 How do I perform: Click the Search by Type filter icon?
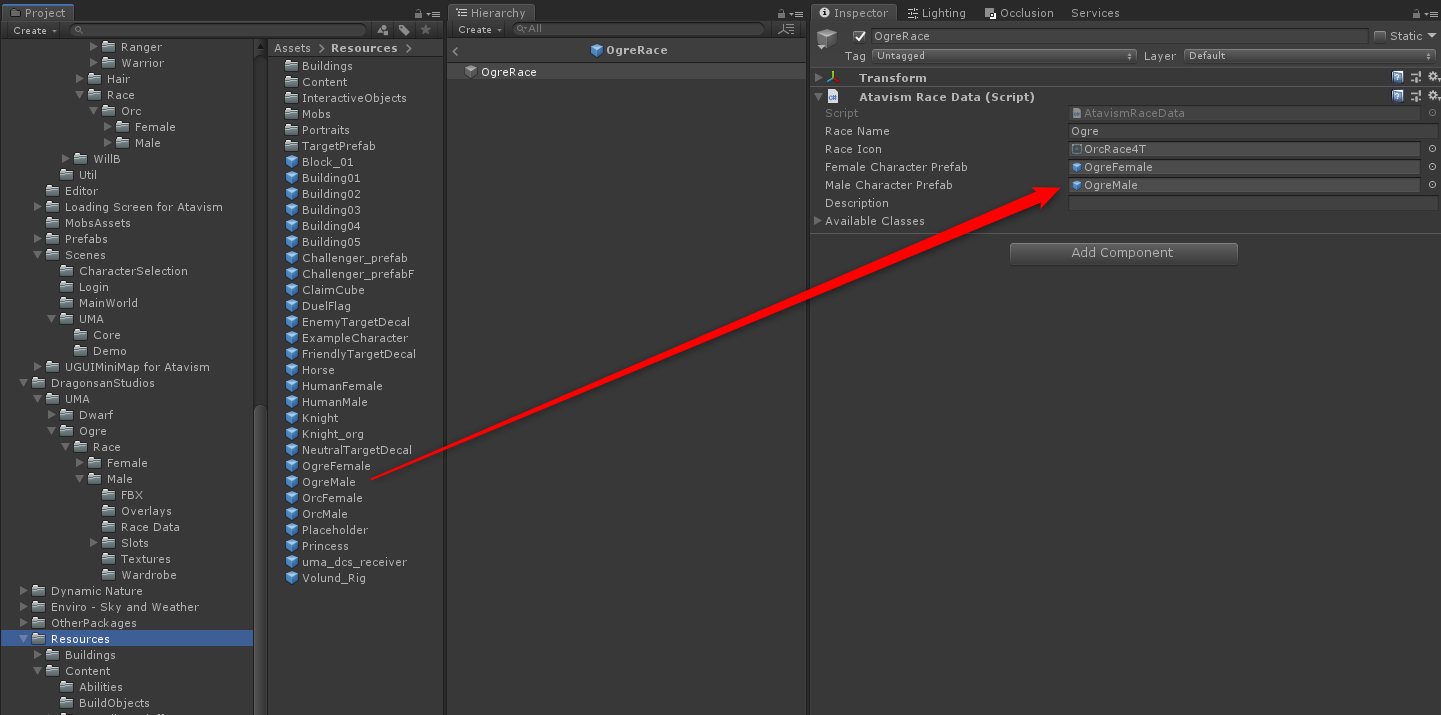pos(383,30)
